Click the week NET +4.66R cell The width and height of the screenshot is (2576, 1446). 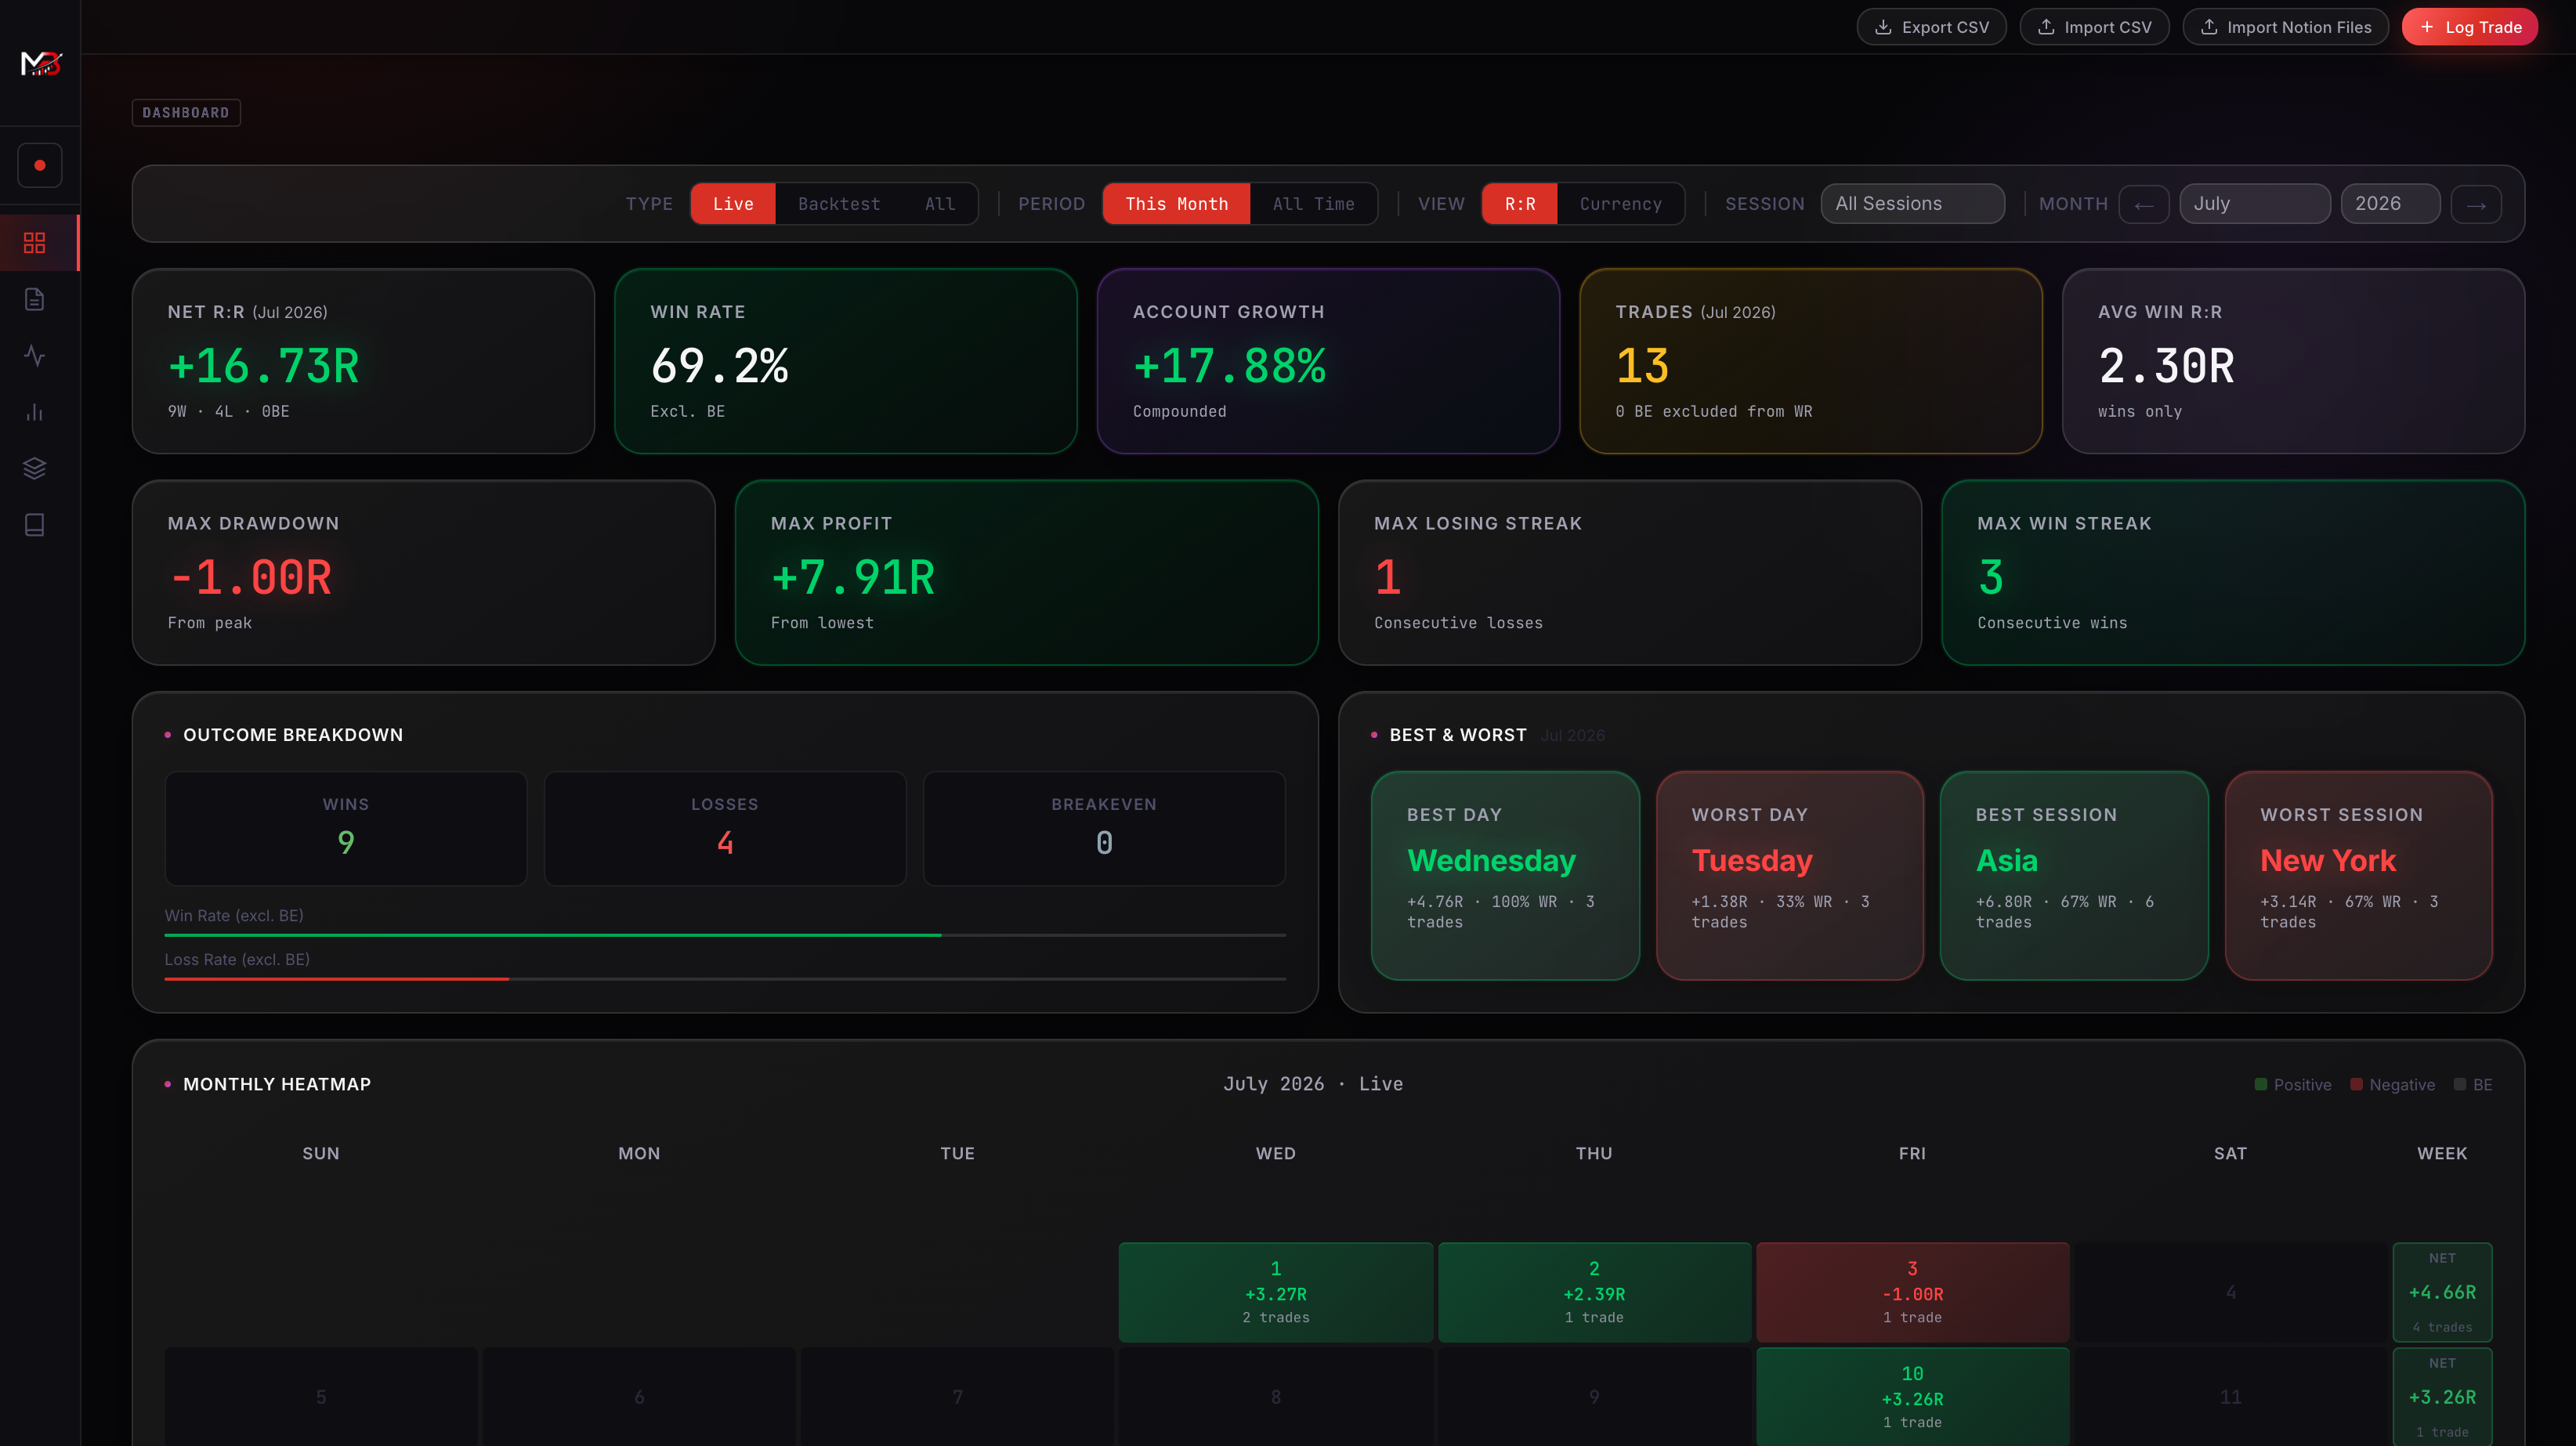tap(2442, 1292)
